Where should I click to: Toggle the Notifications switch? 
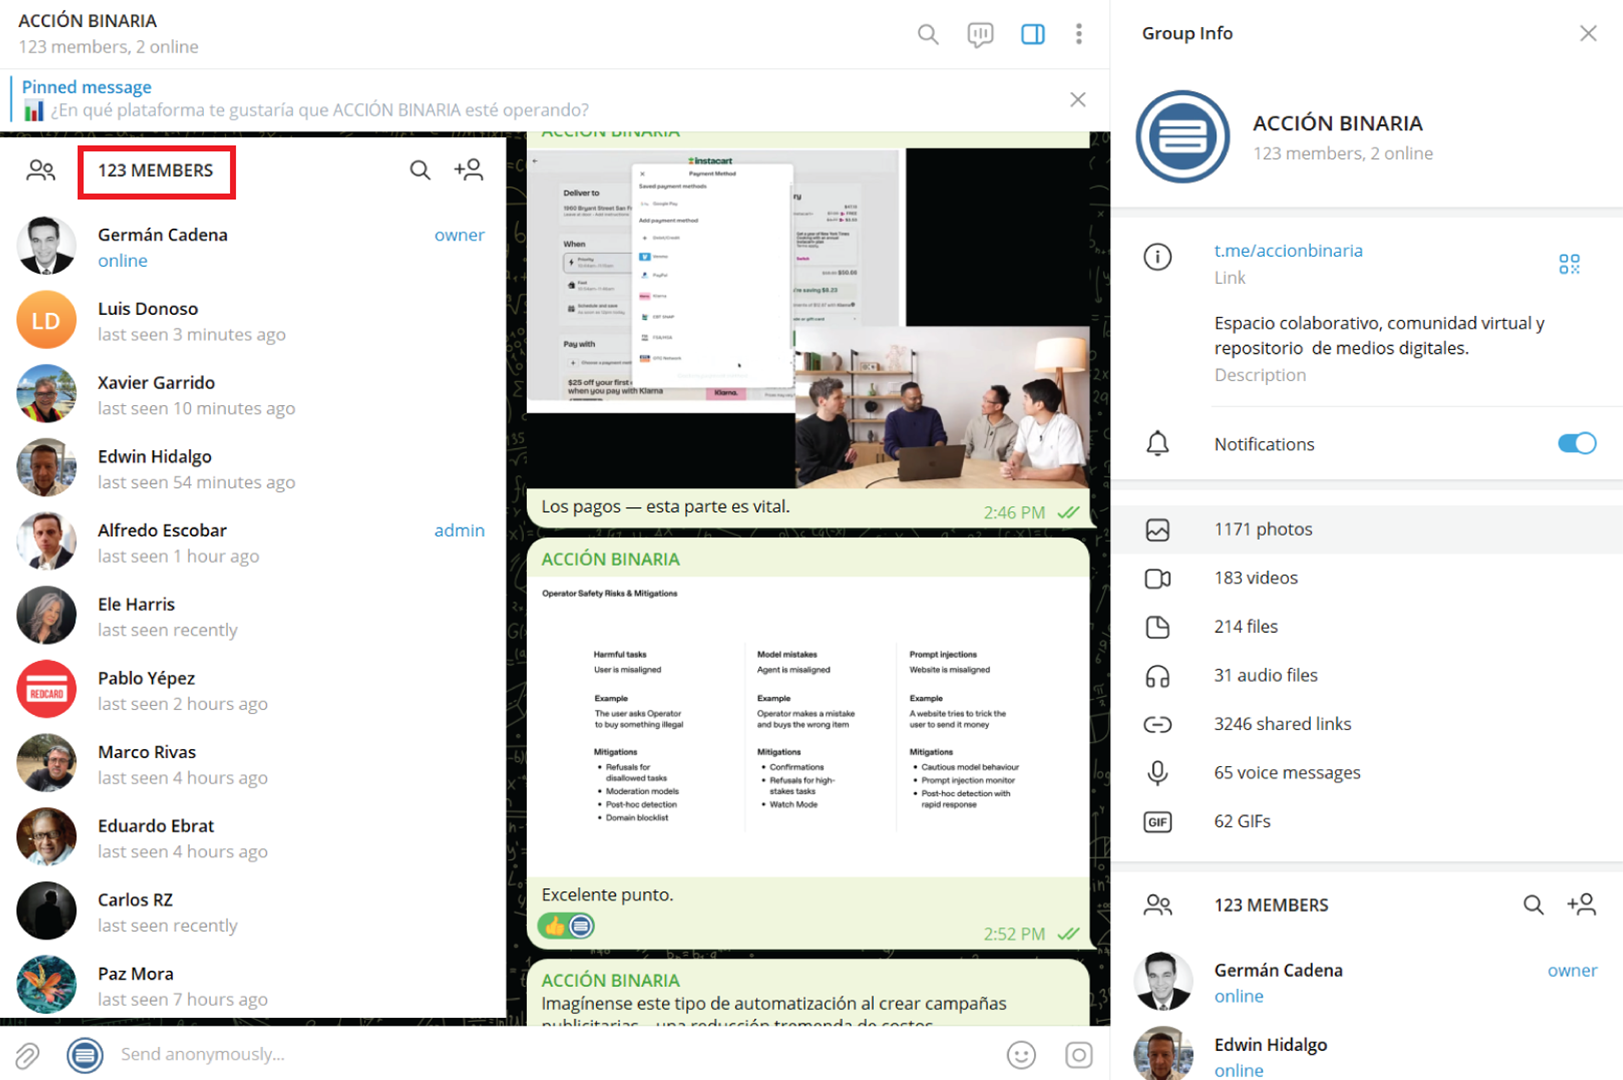click(x=1577, y=444)
